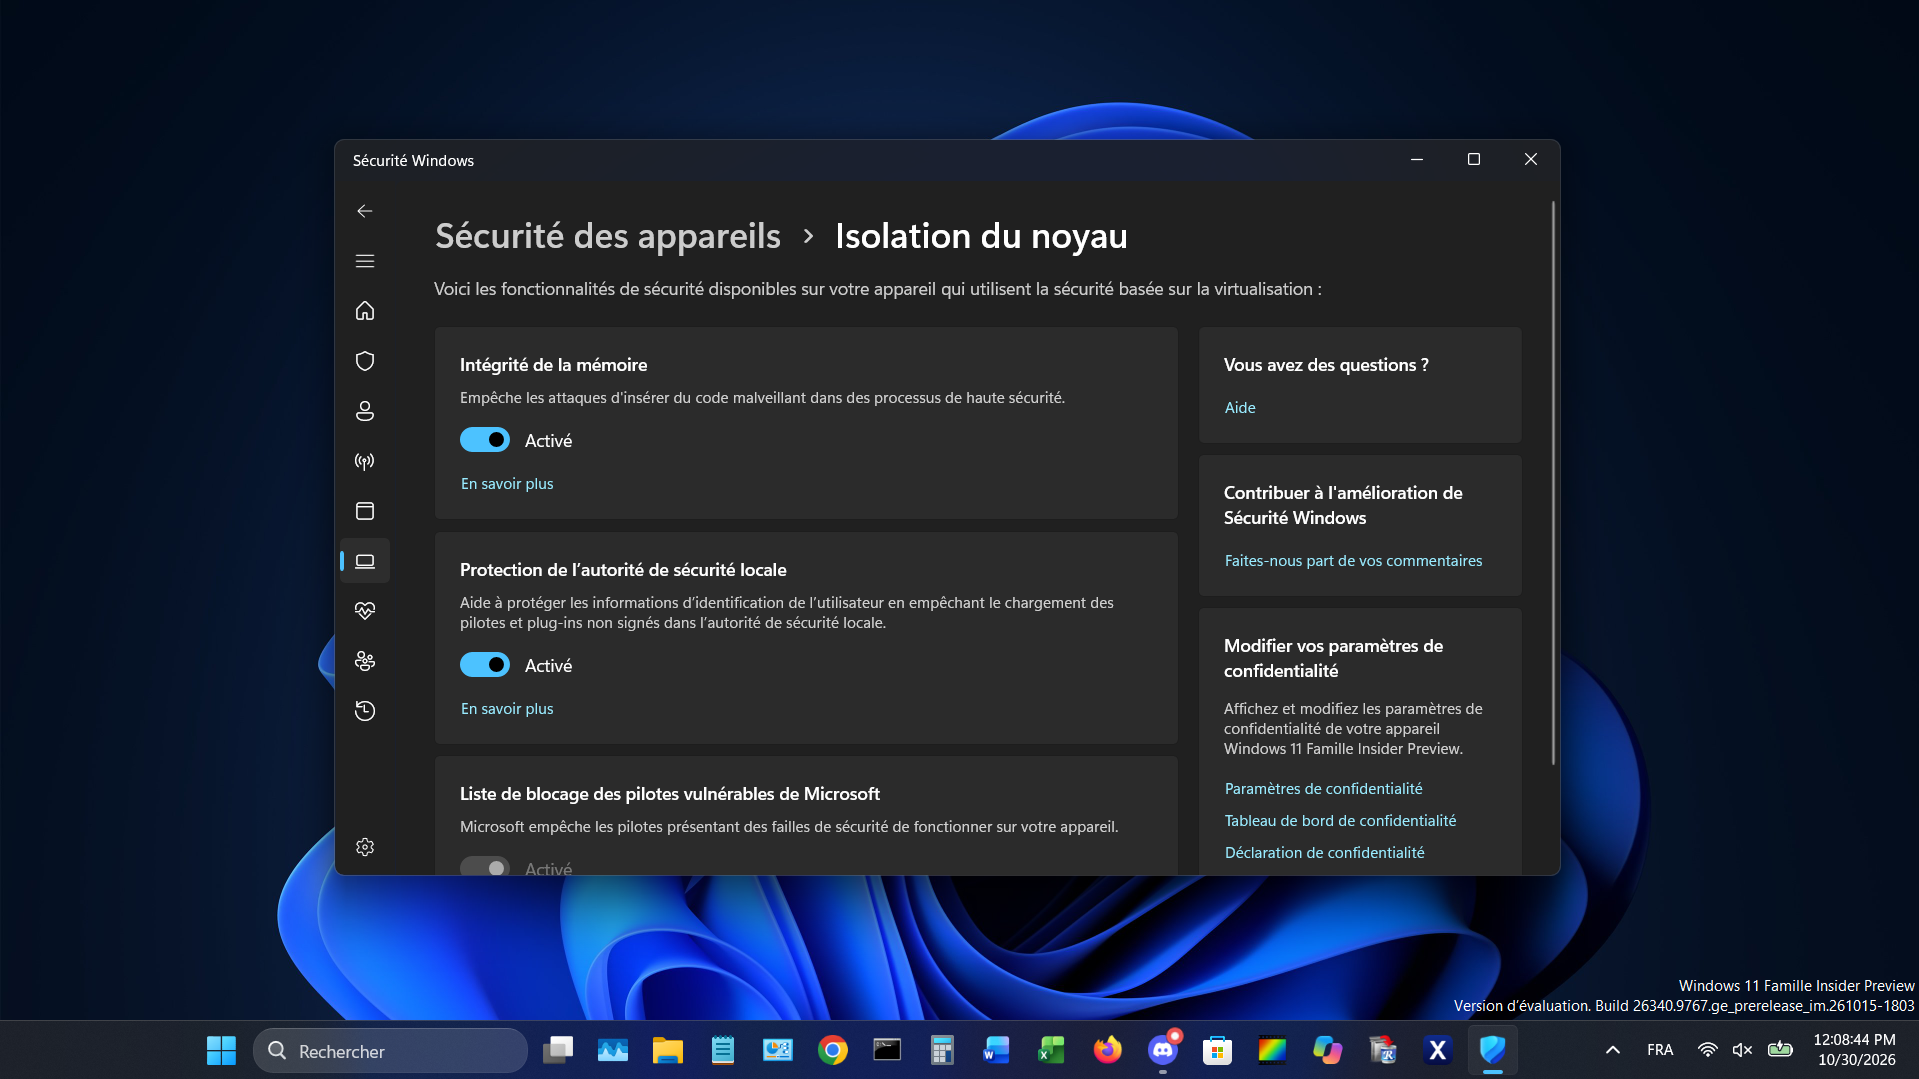This screenshot has width=1919, height=1079.
Task: Open File Explorer from the taskbar
Action: tap(667, 1051)
